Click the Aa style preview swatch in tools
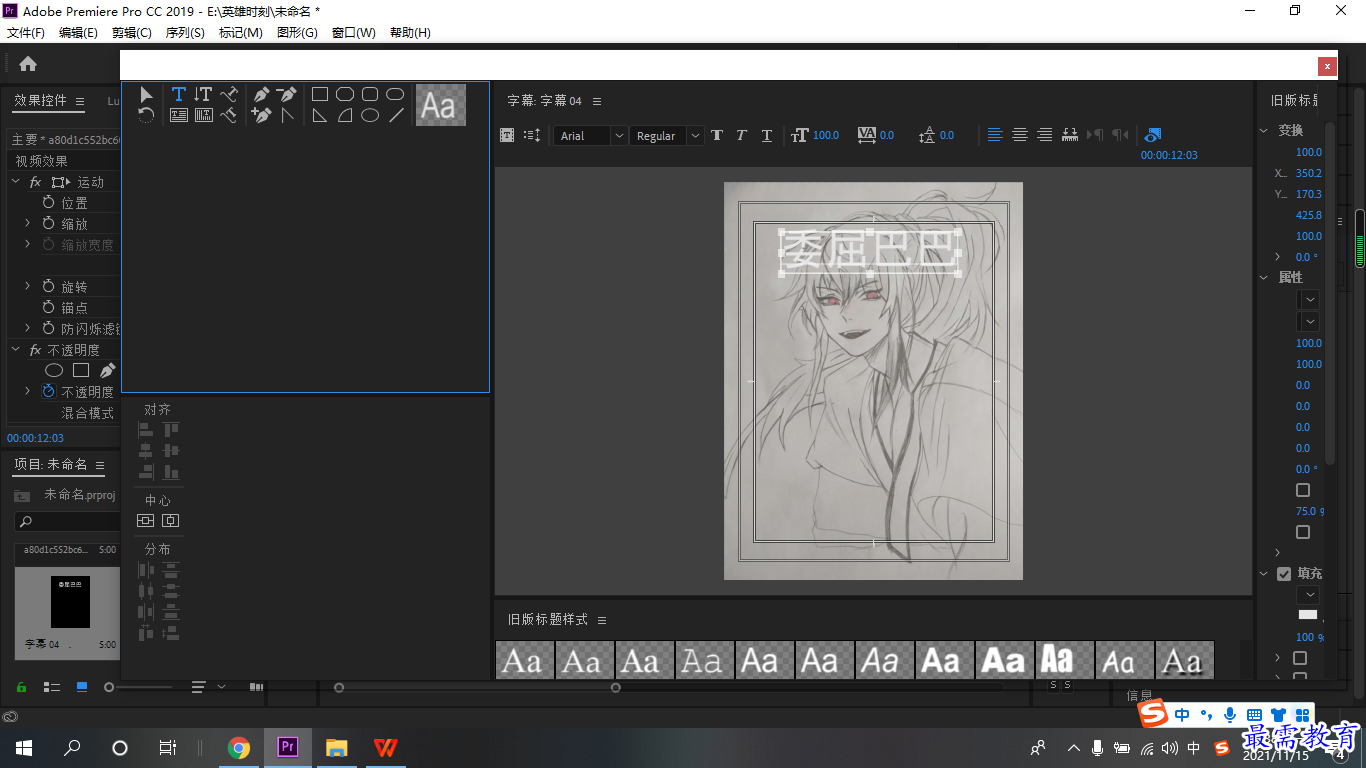The height and width of the screenshot is (768, 1366). [x=441, y=105]
